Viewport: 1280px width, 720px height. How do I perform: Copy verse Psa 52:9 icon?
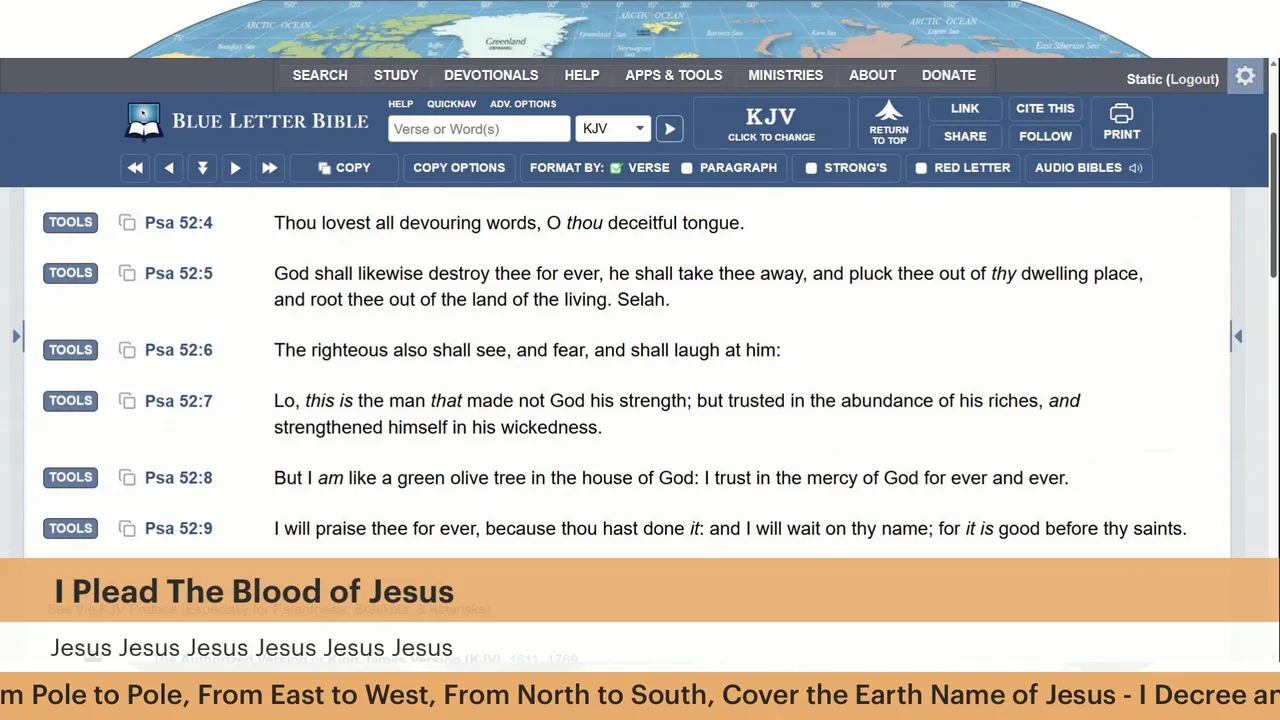pos(127,529)
